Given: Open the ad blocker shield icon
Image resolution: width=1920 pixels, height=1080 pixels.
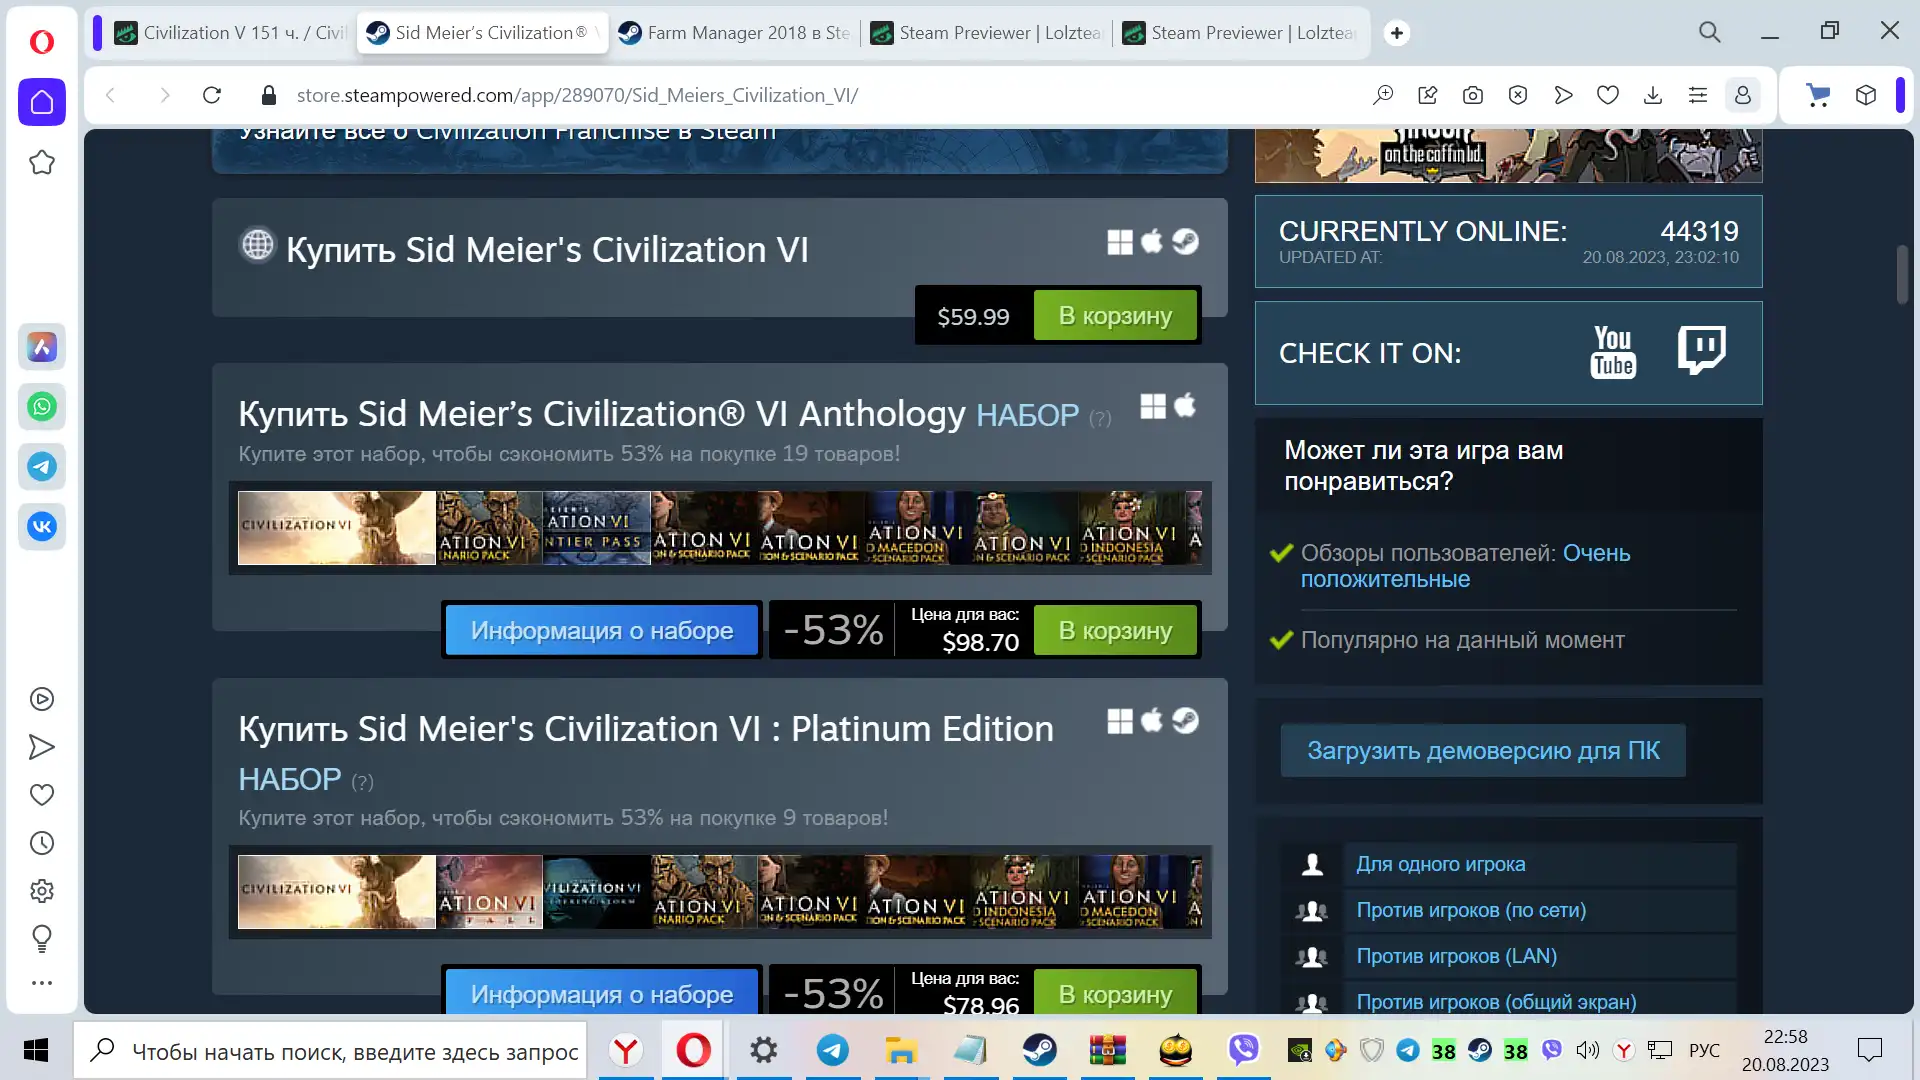Looking at the screenshot, I should (x=1518, y=95).
